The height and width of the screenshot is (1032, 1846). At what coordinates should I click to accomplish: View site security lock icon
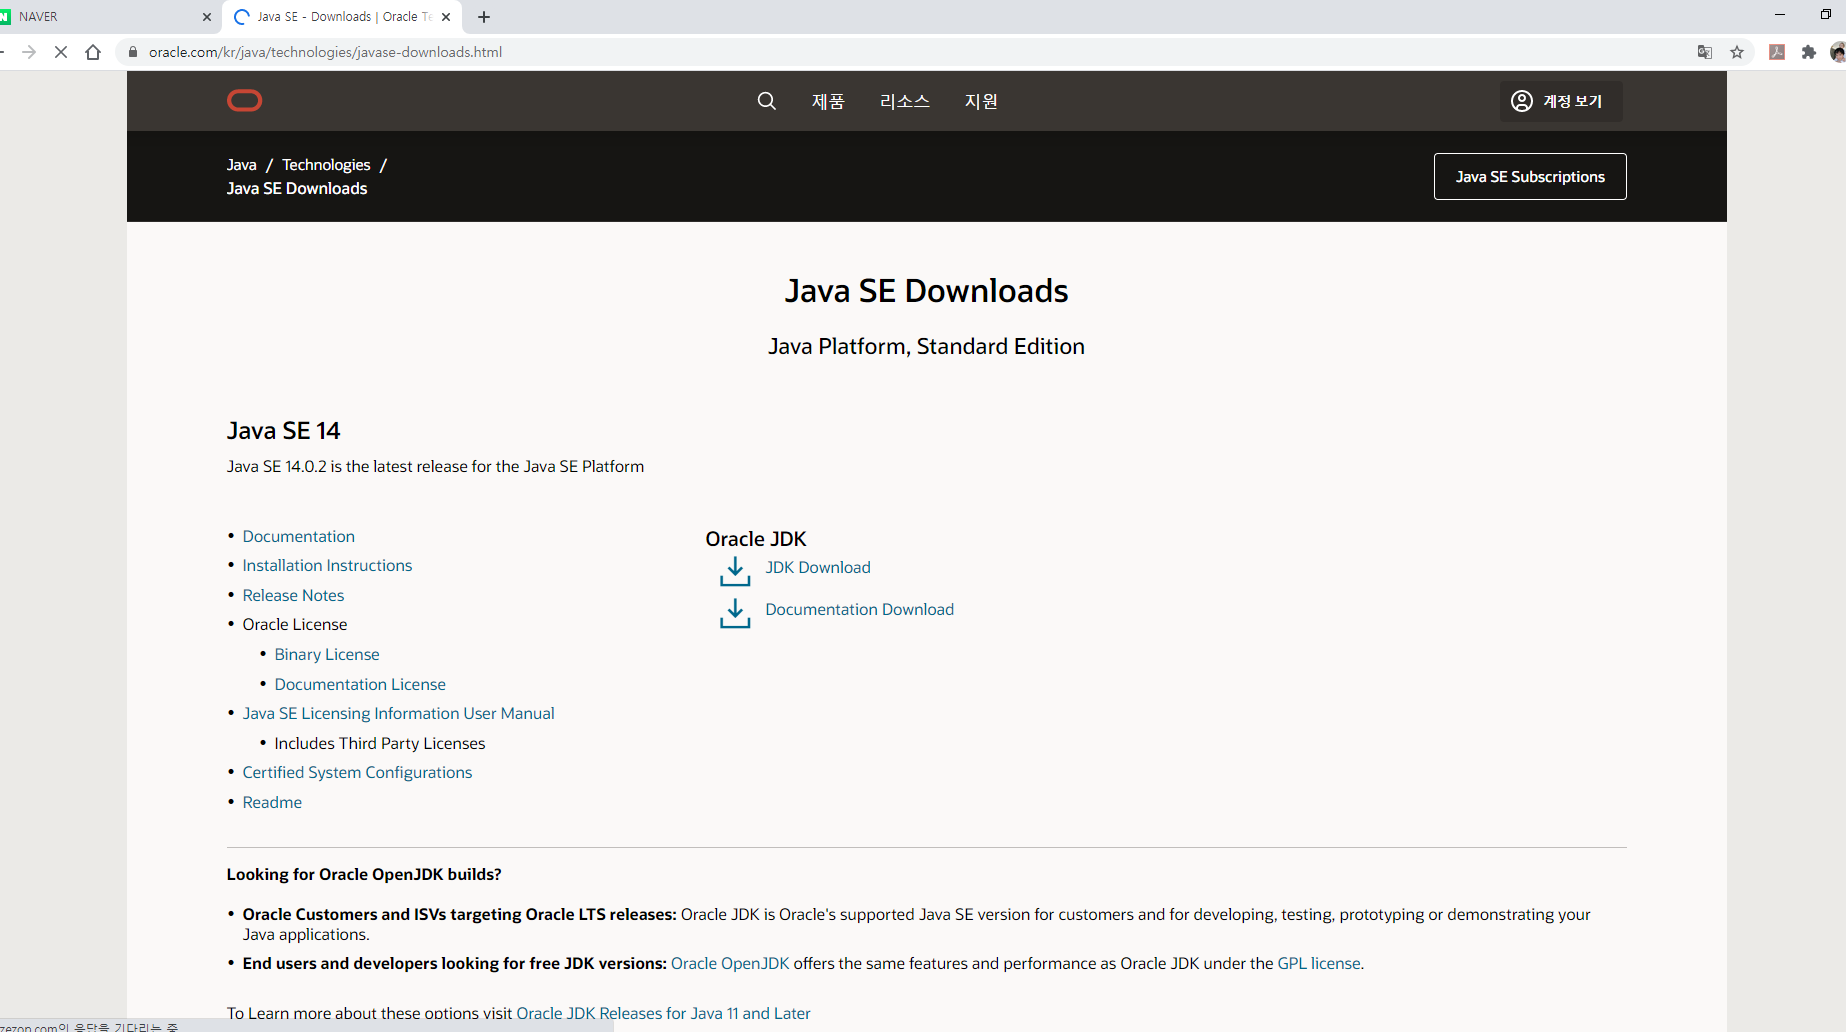[x=133, y=52]
